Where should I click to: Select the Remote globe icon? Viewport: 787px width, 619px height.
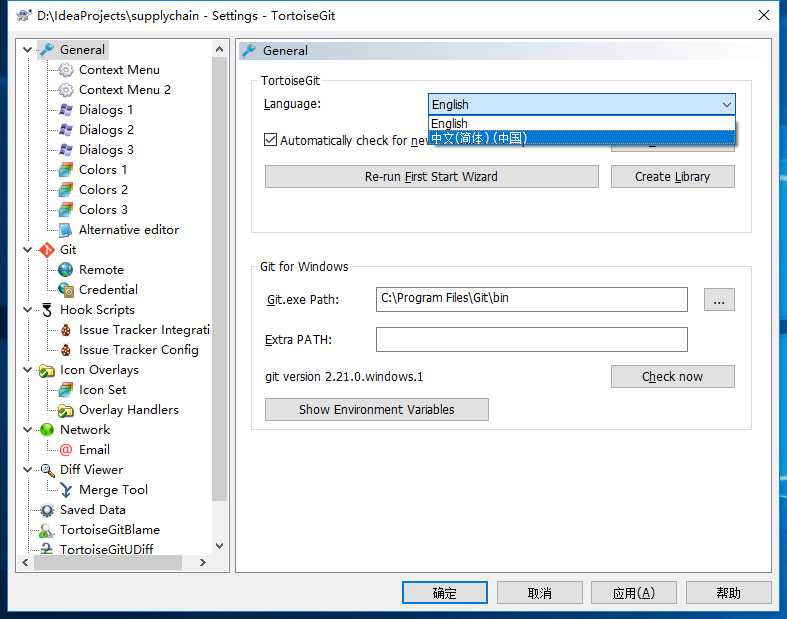pyautogui.click(x=65, y=270)
